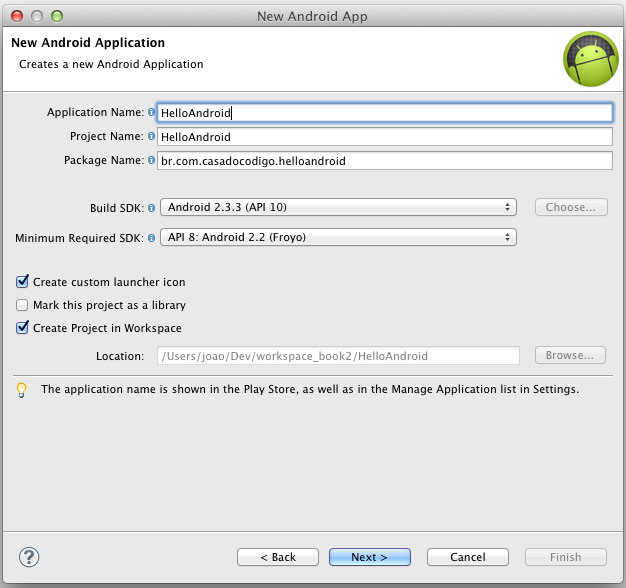Open the Minimum Required SDK dropdown

pyautogui.click(x=337, y=238)
